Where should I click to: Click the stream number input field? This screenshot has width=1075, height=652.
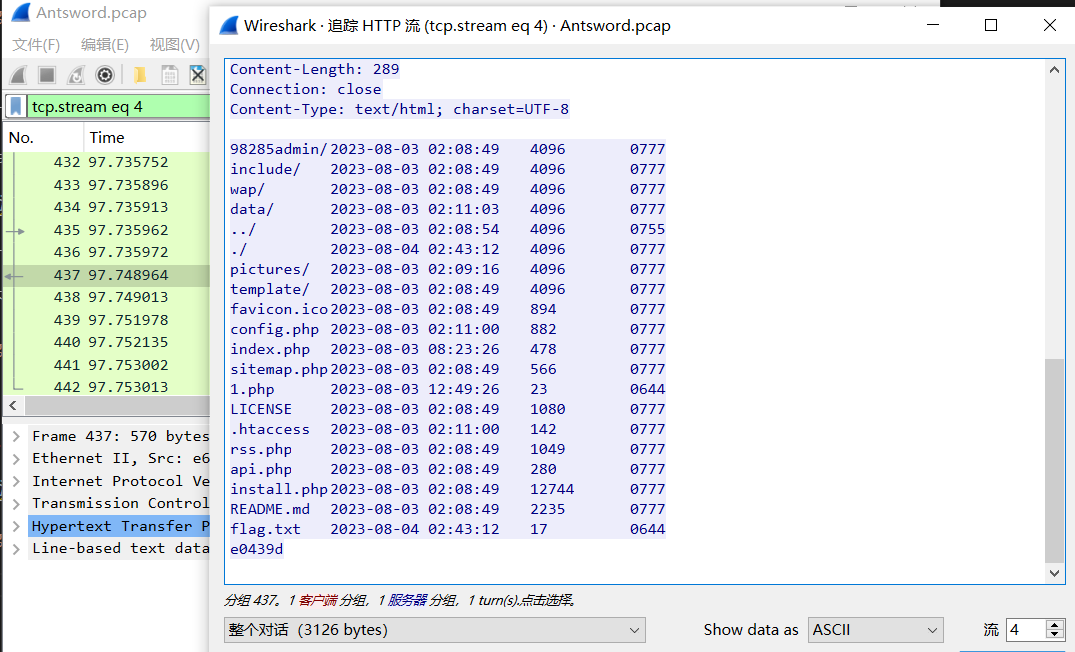tap(1025, 630)
